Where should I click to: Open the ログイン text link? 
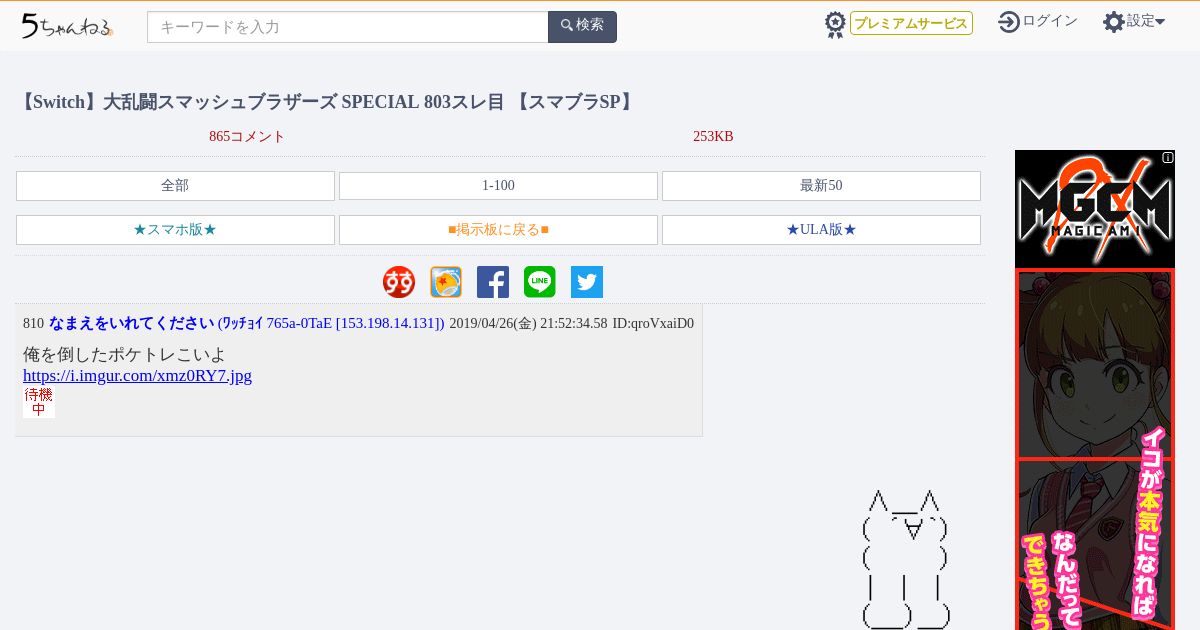1050,21
